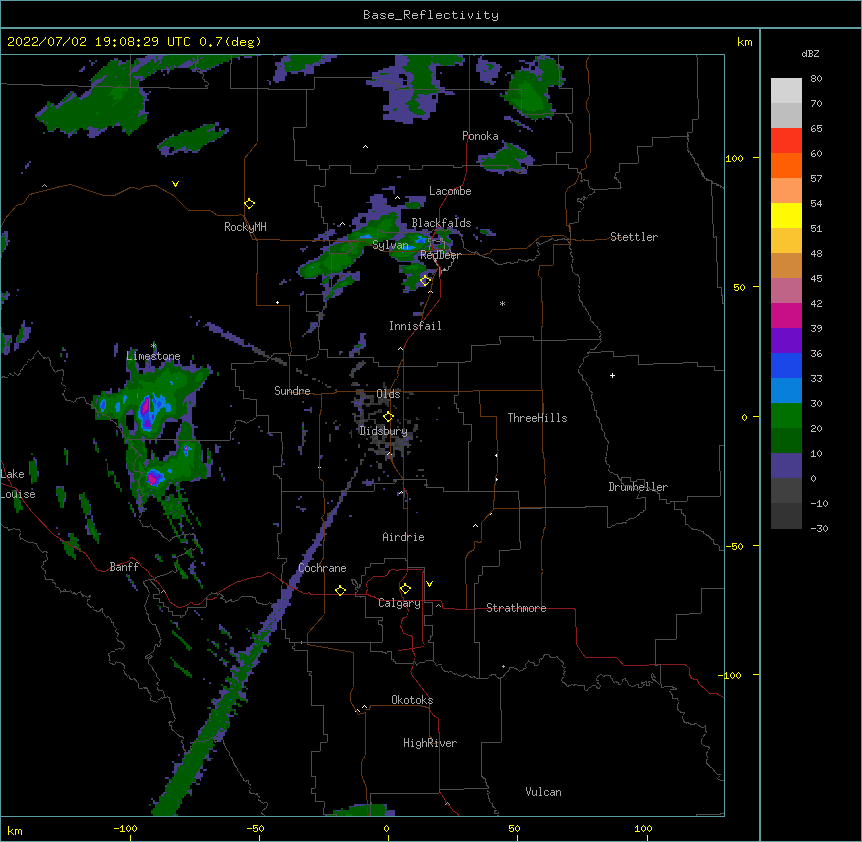Image resolution: width=862 pixels, height=842 pixels.
Task: Click the yellow diamond marker south of RedDeer
Action: (425, 281)
